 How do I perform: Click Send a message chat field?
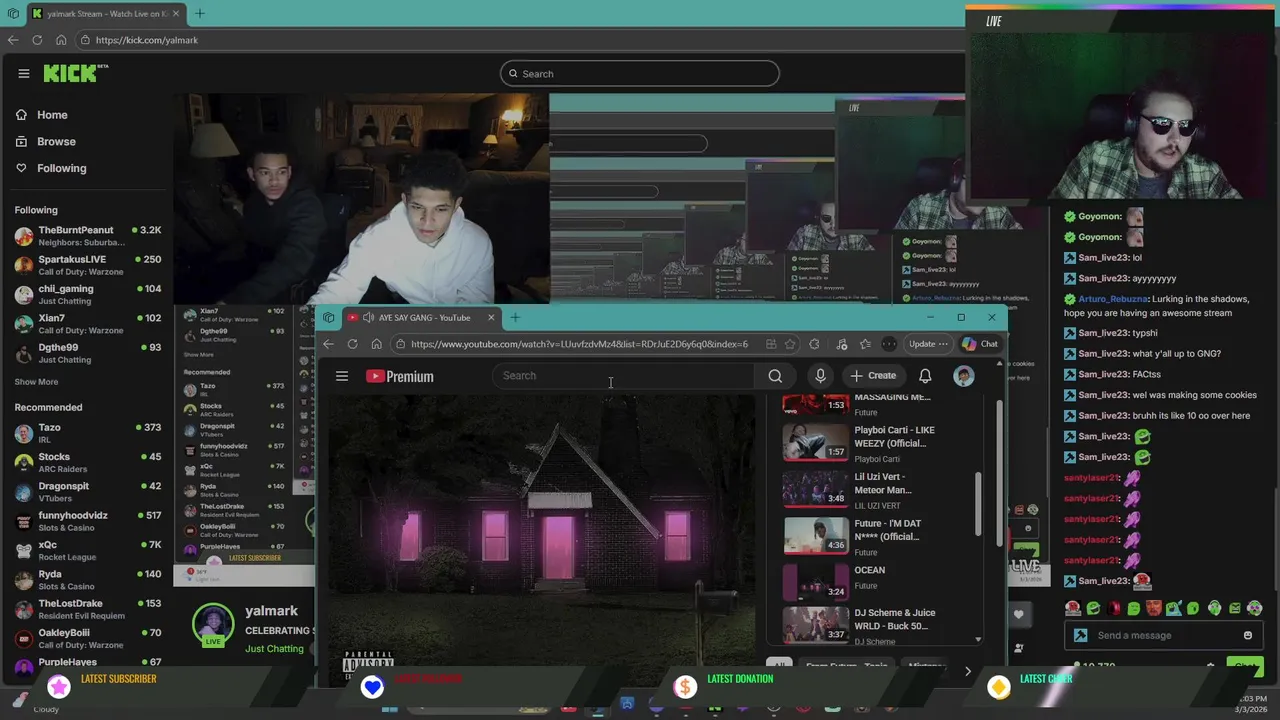point(1164,635)
